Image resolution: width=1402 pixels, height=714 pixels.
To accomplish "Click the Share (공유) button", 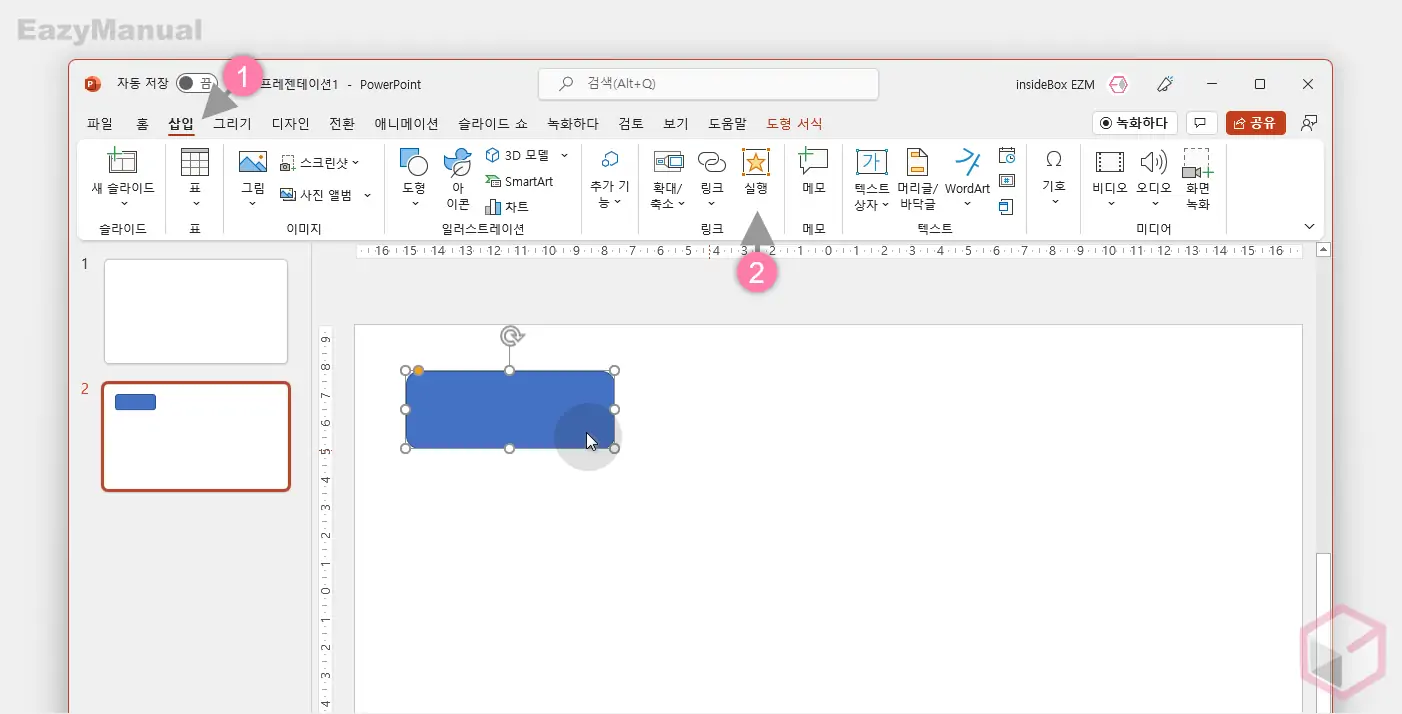I will click(x=1255, y=123).
